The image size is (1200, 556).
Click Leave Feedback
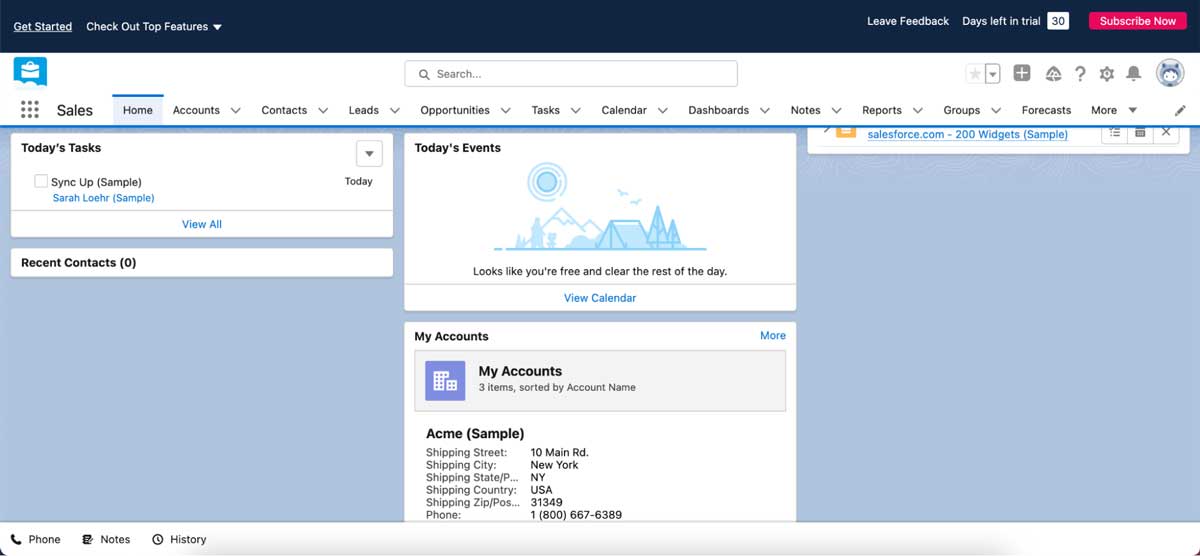(x=908, y=21)
